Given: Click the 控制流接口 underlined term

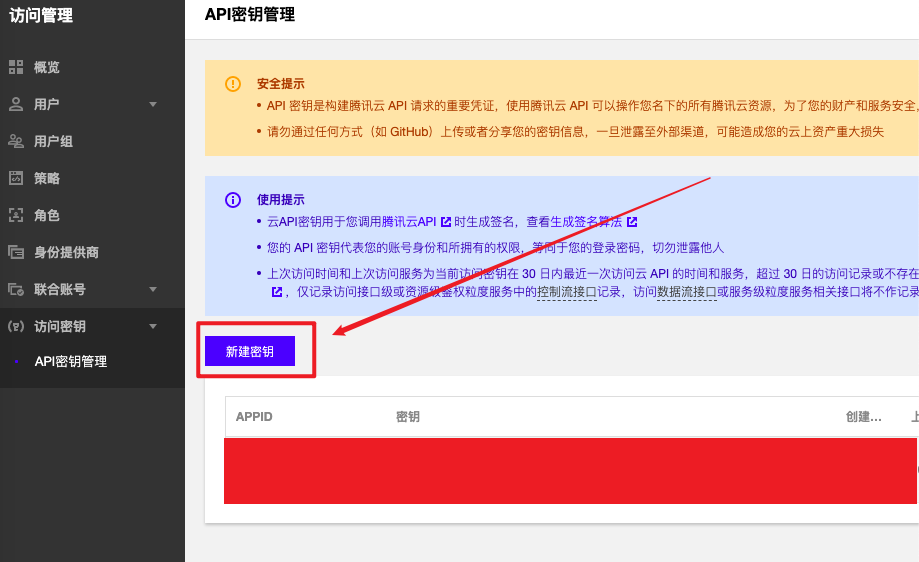Looking at the screenshot, I should (x=566, y=292).
